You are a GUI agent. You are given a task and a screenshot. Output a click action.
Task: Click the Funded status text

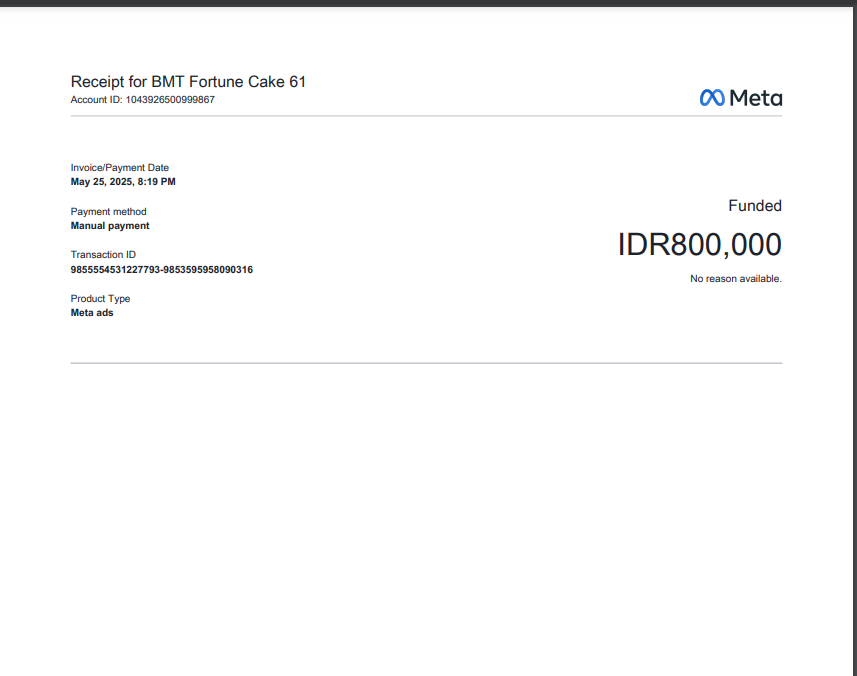point(754,206)
